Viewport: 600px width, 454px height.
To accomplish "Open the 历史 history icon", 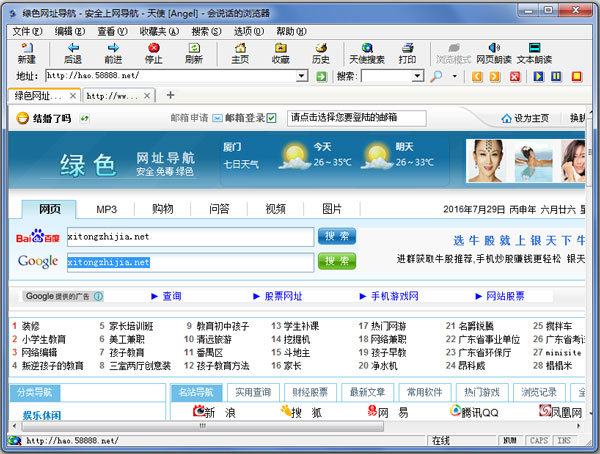I will tap(321, 53).
